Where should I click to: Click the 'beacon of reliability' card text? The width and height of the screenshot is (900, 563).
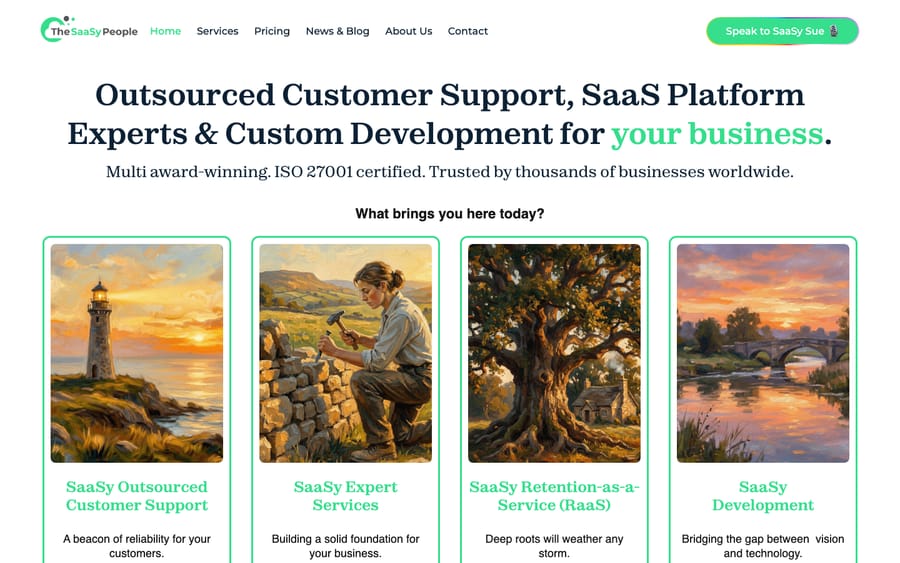tap(137, 546)
